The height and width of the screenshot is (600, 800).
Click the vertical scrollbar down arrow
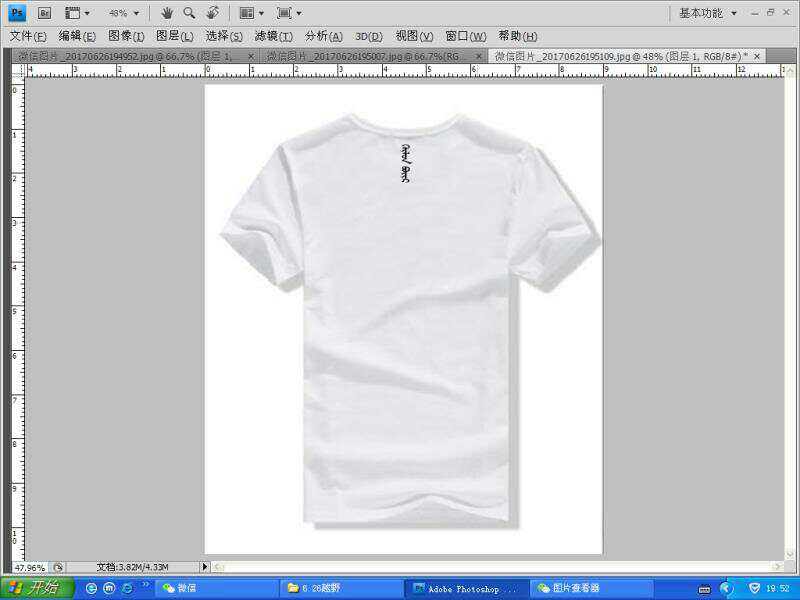(x=791, y=555)
